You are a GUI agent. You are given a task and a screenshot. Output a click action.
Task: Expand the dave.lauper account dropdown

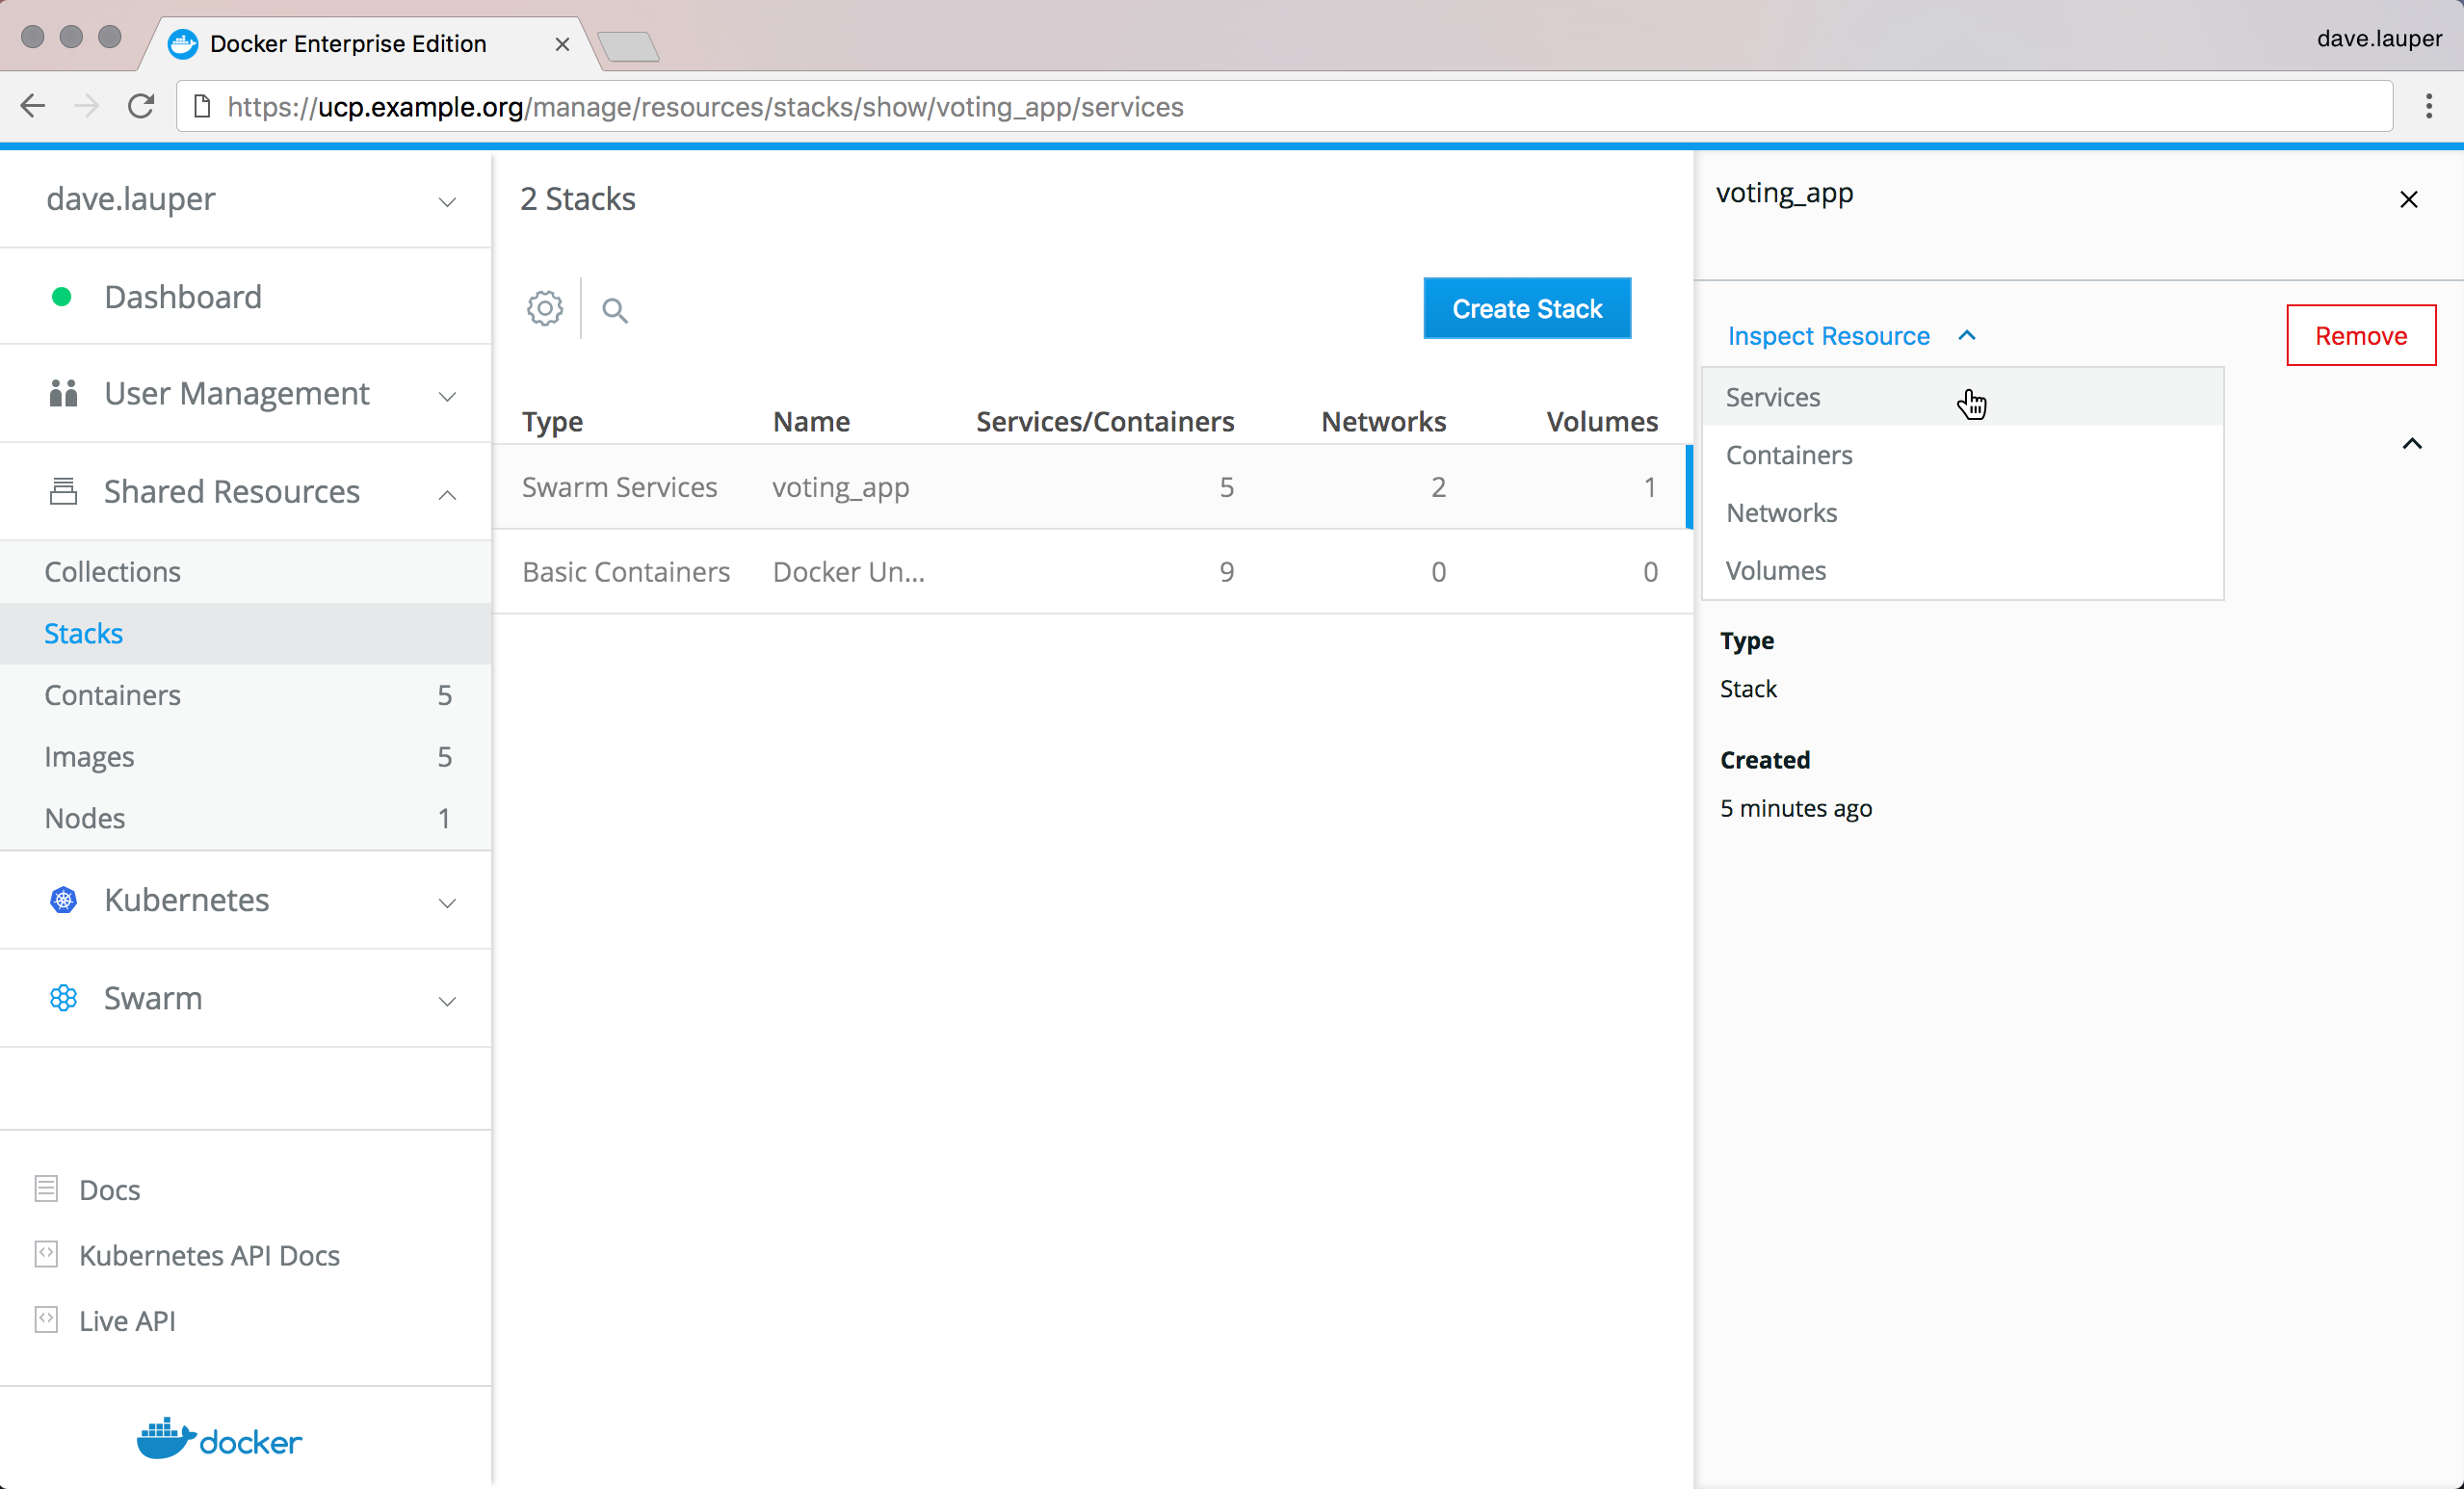447,202
